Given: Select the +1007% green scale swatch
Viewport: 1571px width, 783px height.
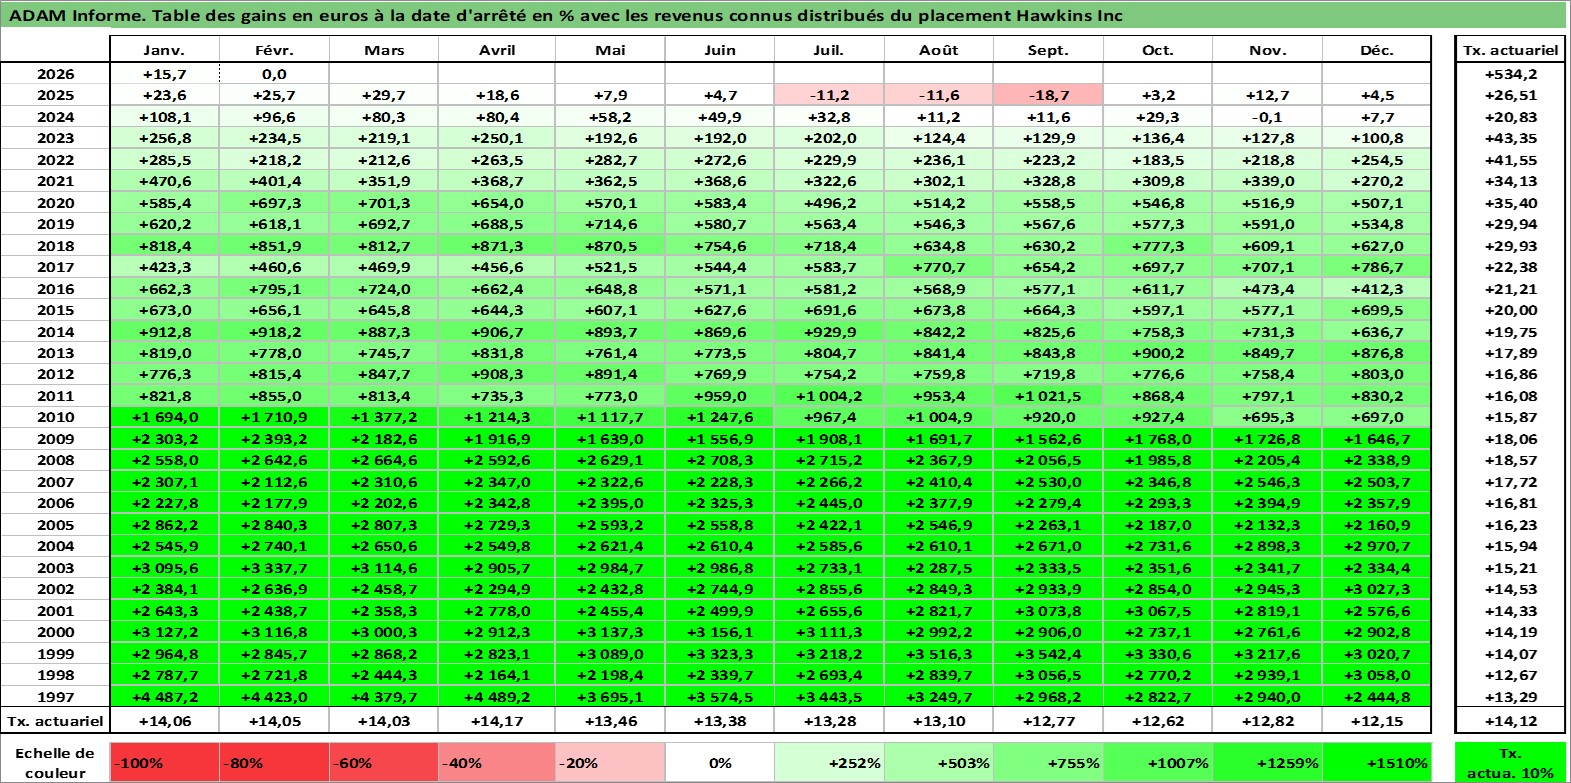Looking at the screenshot, I should click(x=1158, y=762).
